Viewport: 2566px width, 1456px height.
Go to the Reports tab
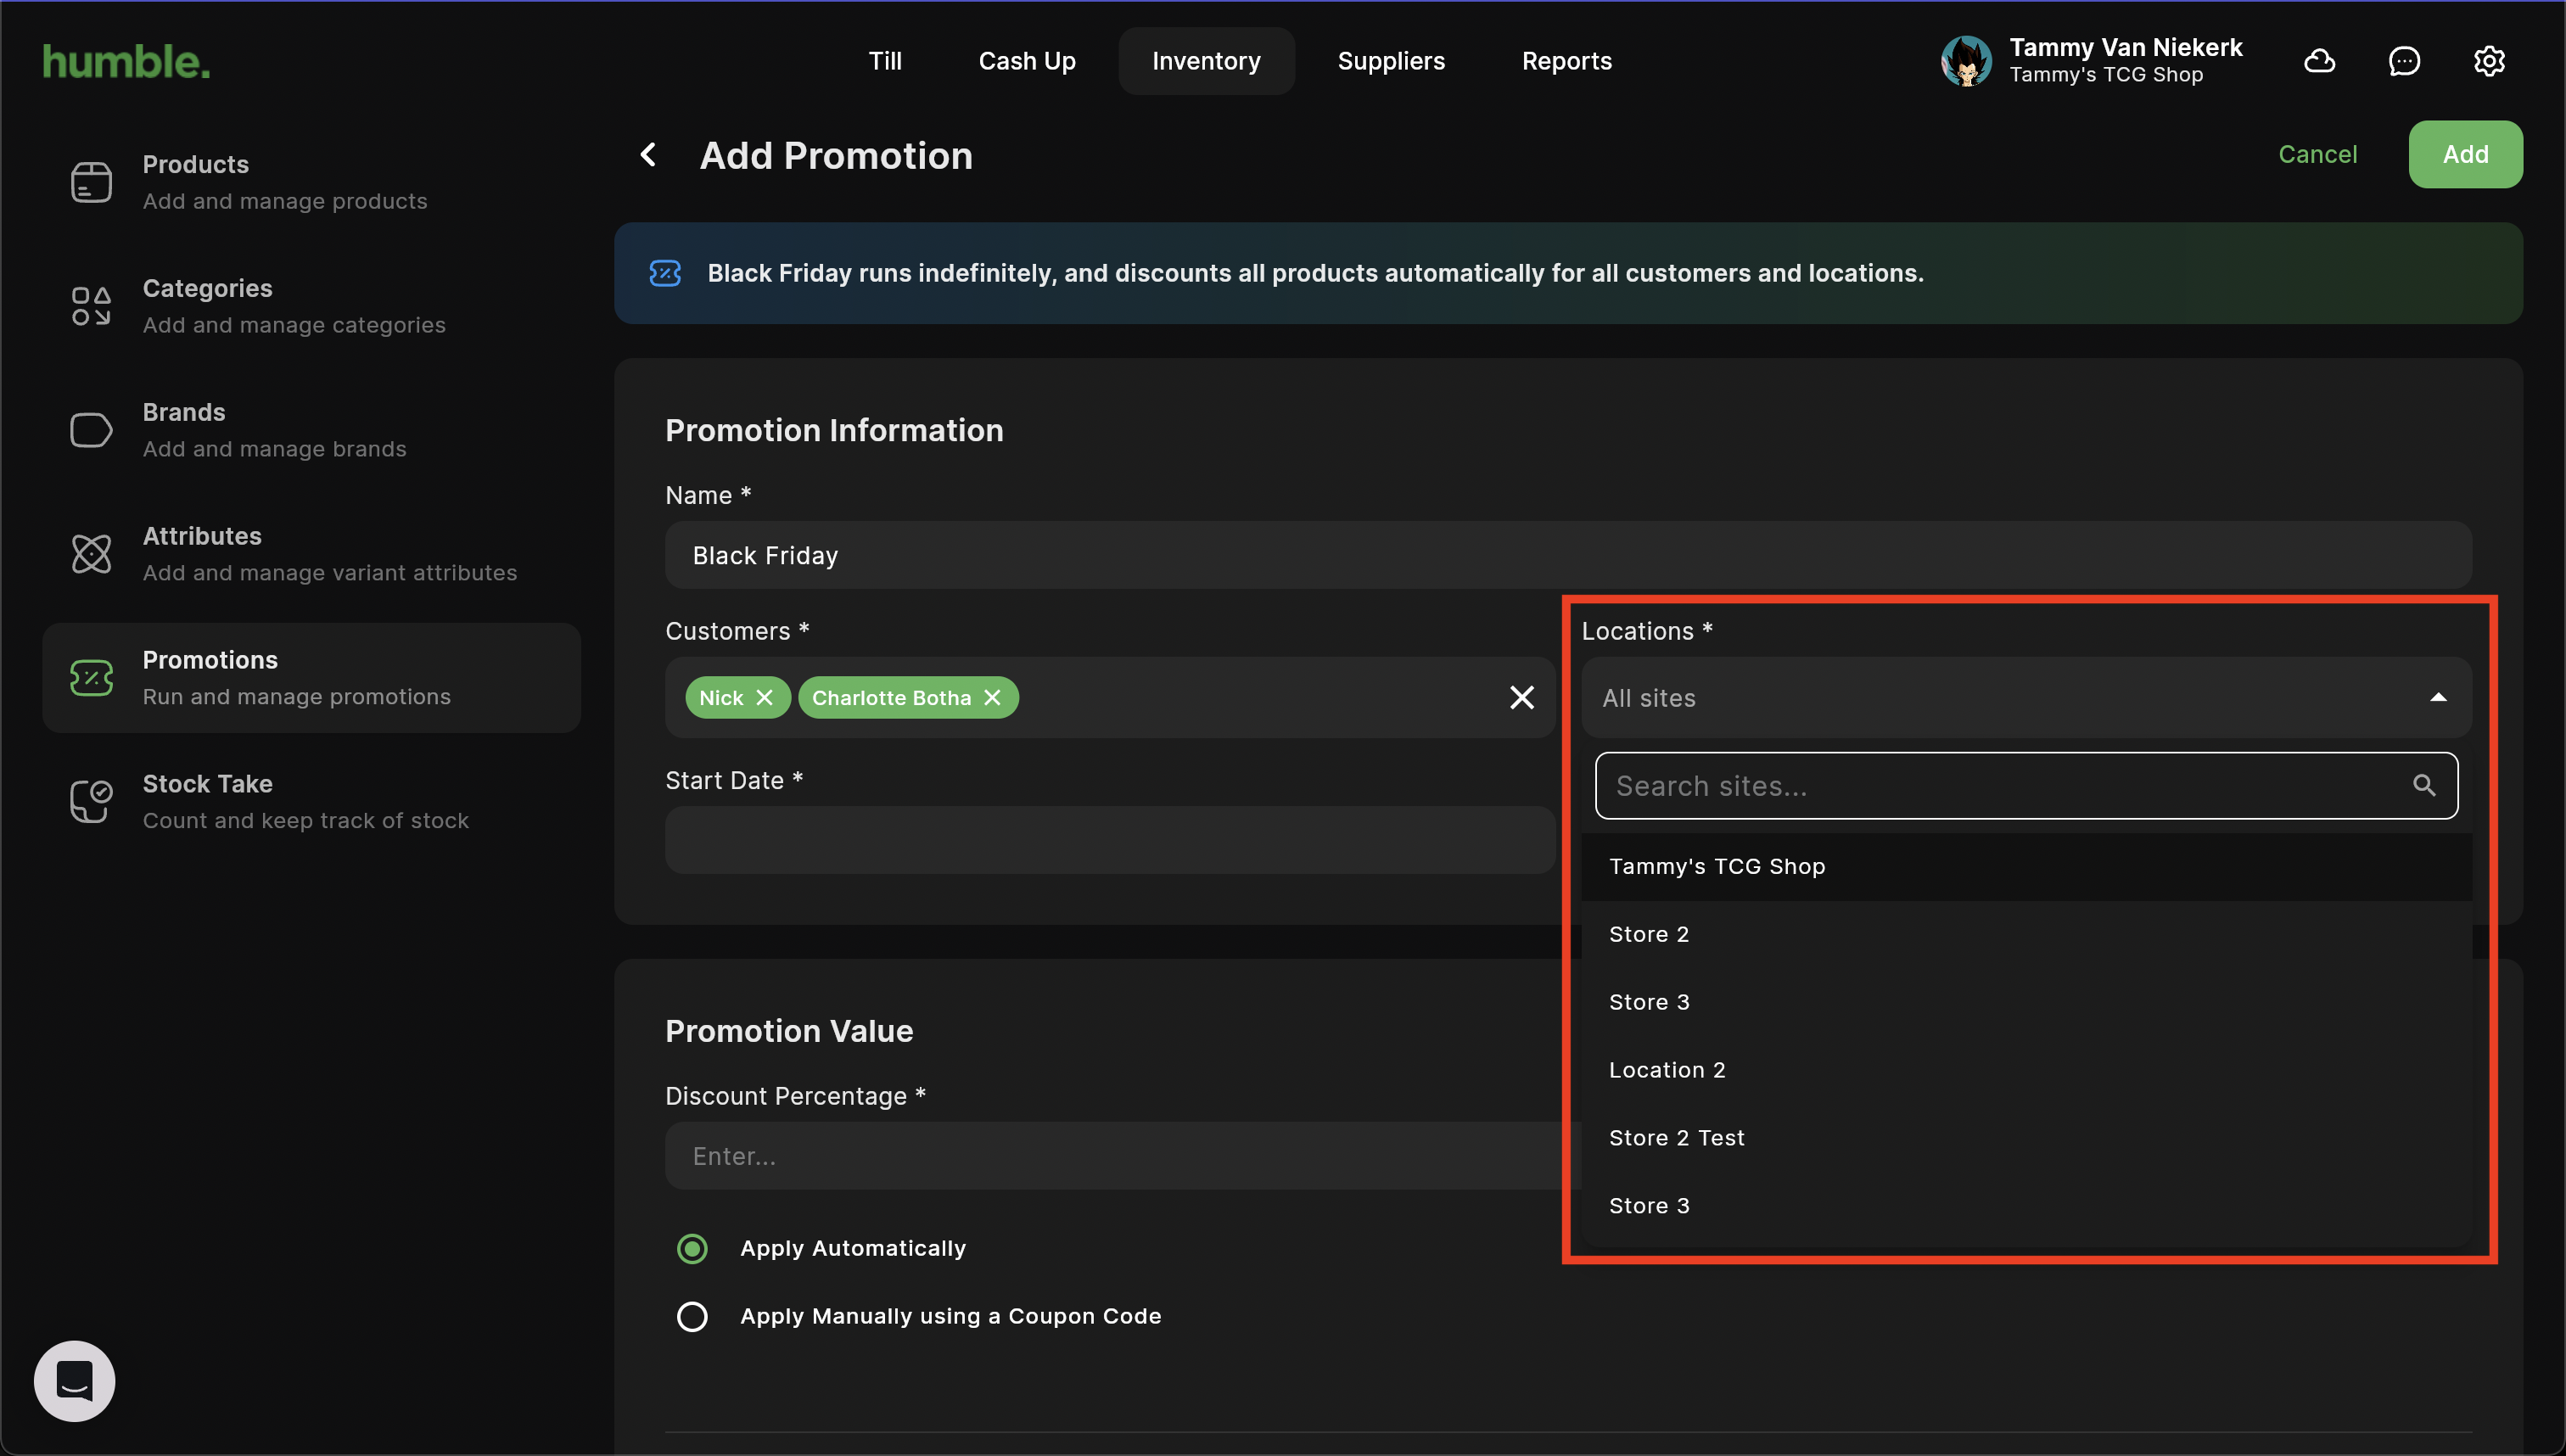[x=1566, y=61]
